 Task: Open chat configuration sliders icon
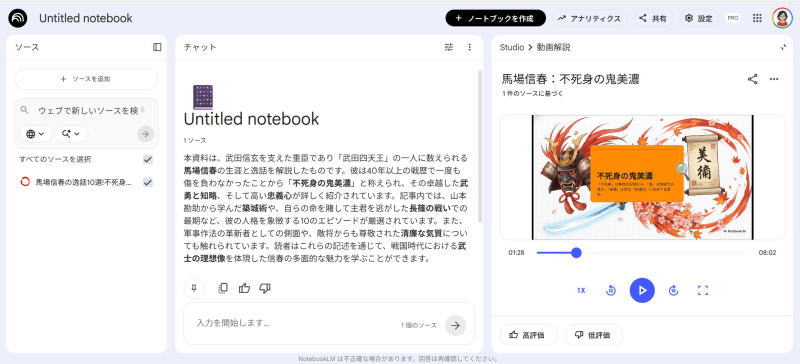[x=448, y=47]
